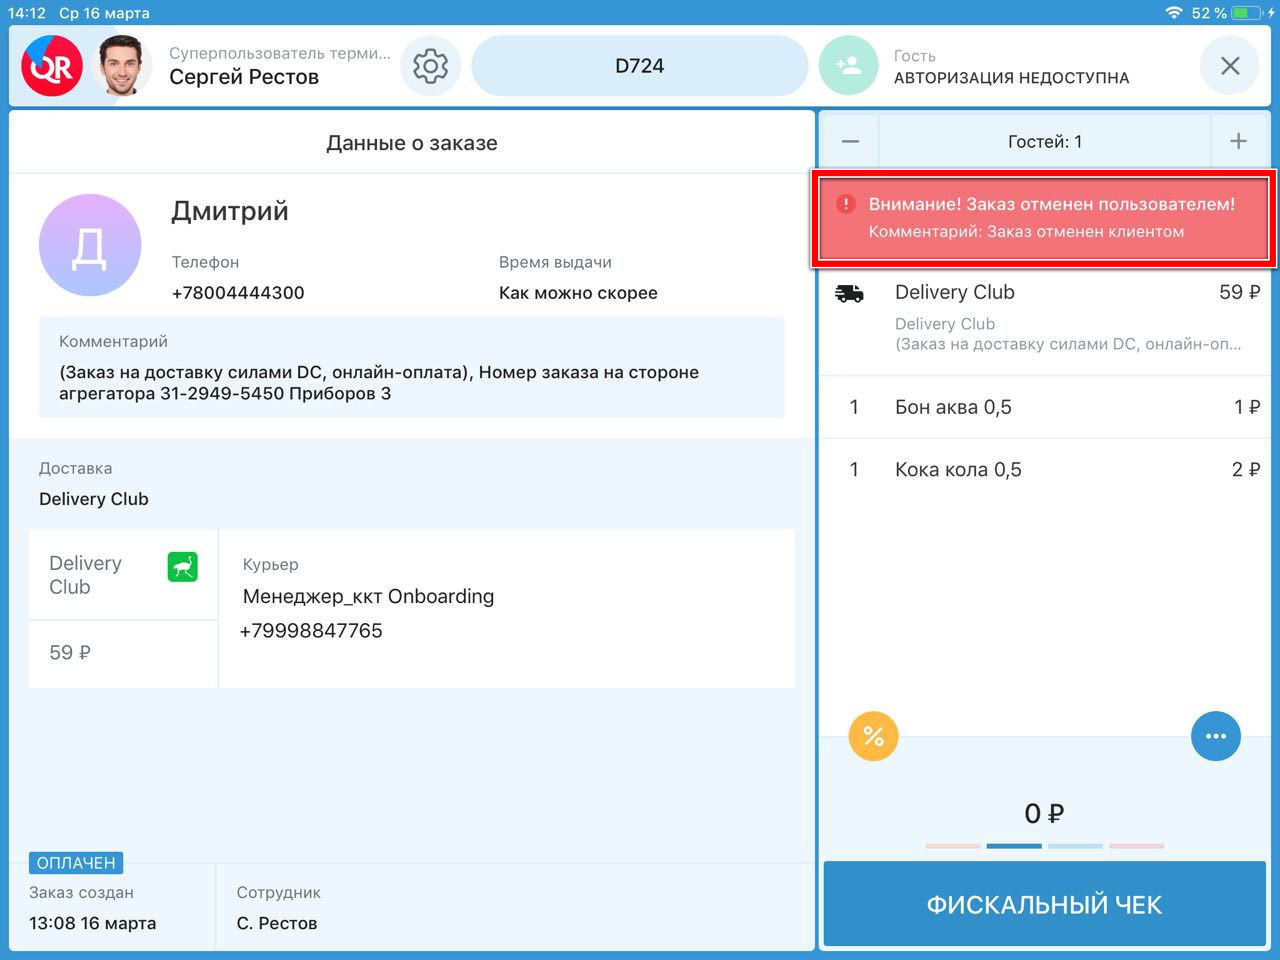Image resolution: width=1280 pixels, height=960 pixels.
Task: Tap Данные о заказе header
Action: (412, 143)
